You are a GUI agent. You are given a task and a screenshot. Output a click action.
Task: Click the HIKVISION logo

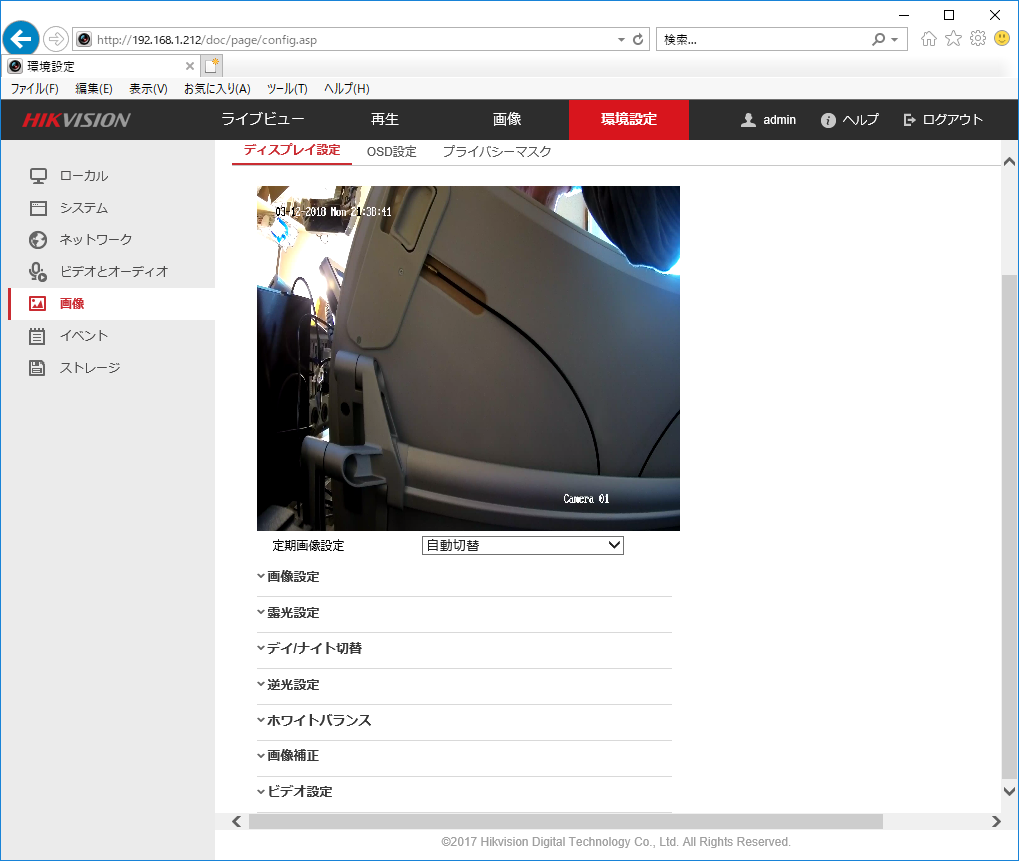(77, 120)
